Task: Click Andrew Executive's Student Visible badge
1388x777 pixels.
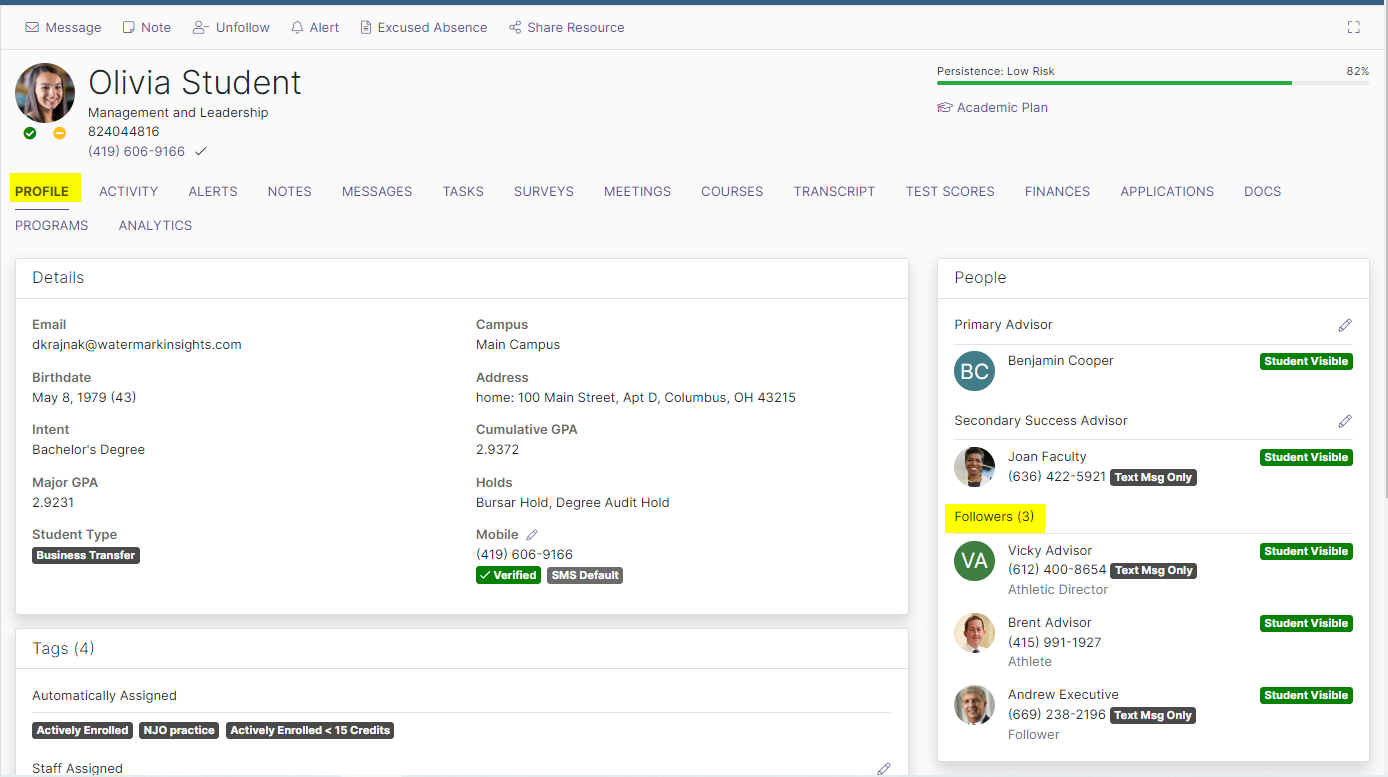Action: pyautogui.click(x=1306, y=695)
